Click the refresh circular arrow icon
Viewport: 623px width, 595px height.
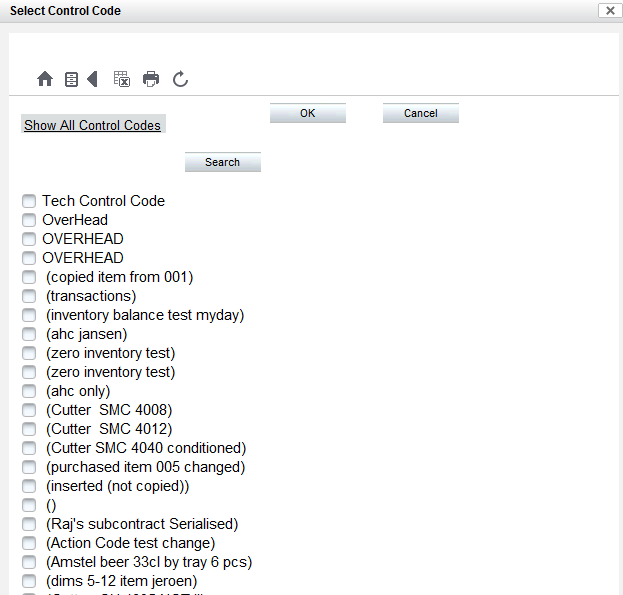click(x=180, y=79)
